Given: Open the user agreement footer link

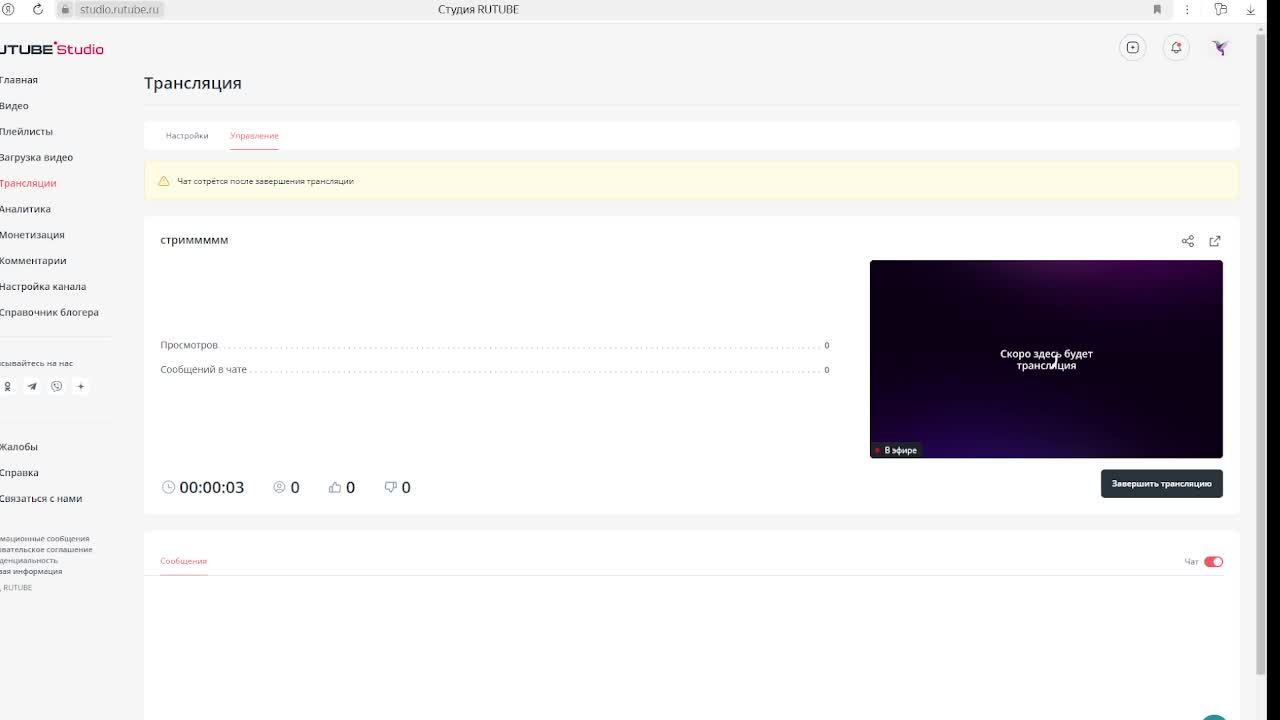Looking at the screenshot, I should (x=46, y=550).
